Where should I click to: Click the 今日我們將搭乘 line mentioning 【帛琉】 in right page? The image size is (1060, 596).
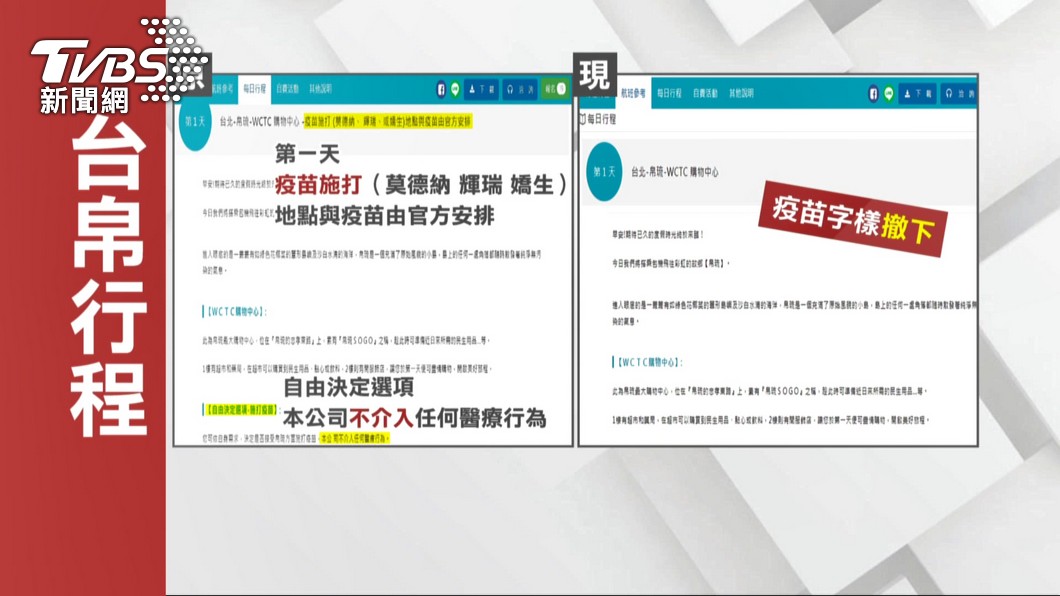tap(671, 264)
